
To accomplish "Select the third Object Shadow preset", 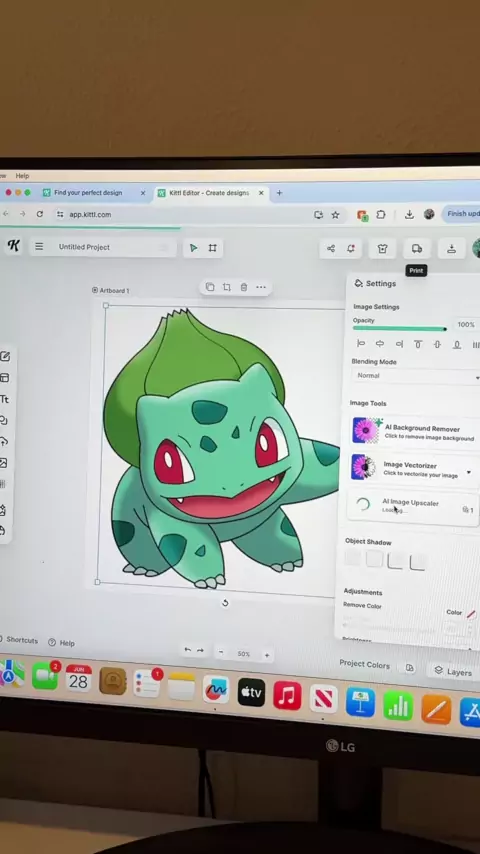I will tap(395, 560).
